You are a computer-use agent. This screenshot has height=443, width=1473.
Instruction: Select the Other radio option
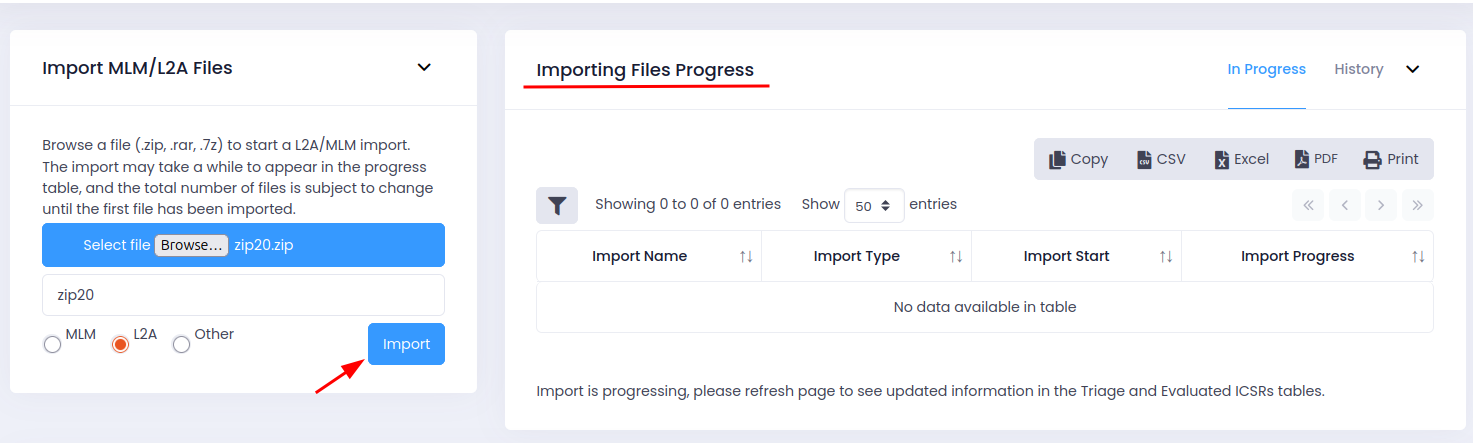click(x=181, y=344)
